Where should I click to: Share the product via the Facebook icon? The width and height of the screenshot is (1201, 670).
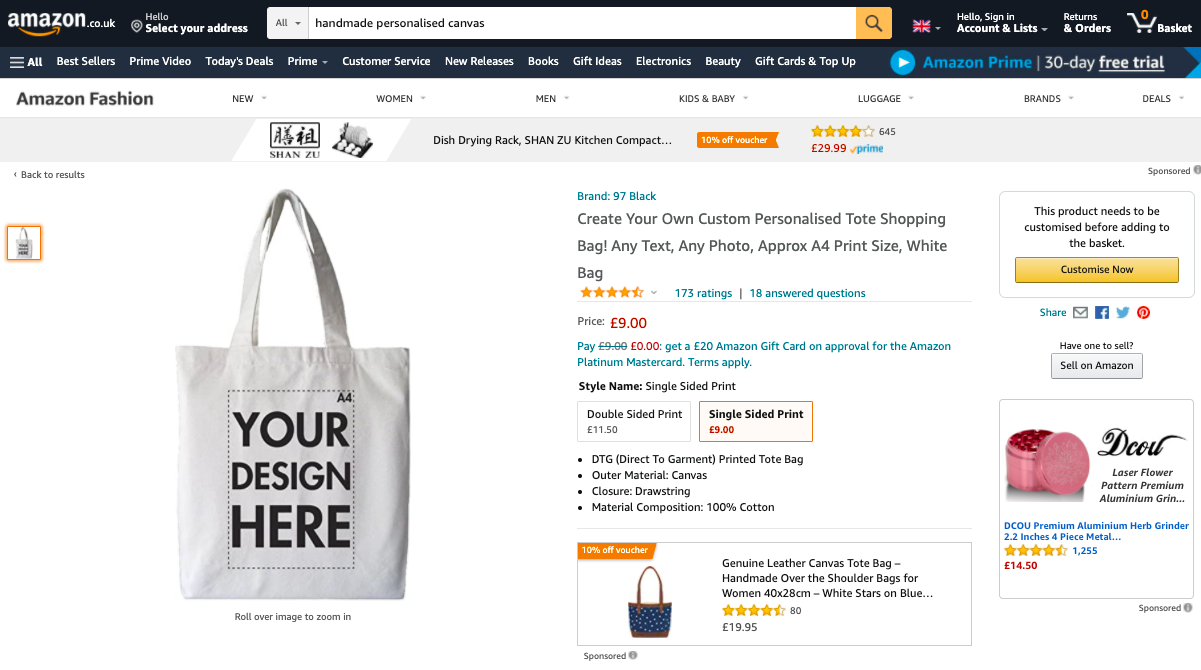(x=1101, y=312)
